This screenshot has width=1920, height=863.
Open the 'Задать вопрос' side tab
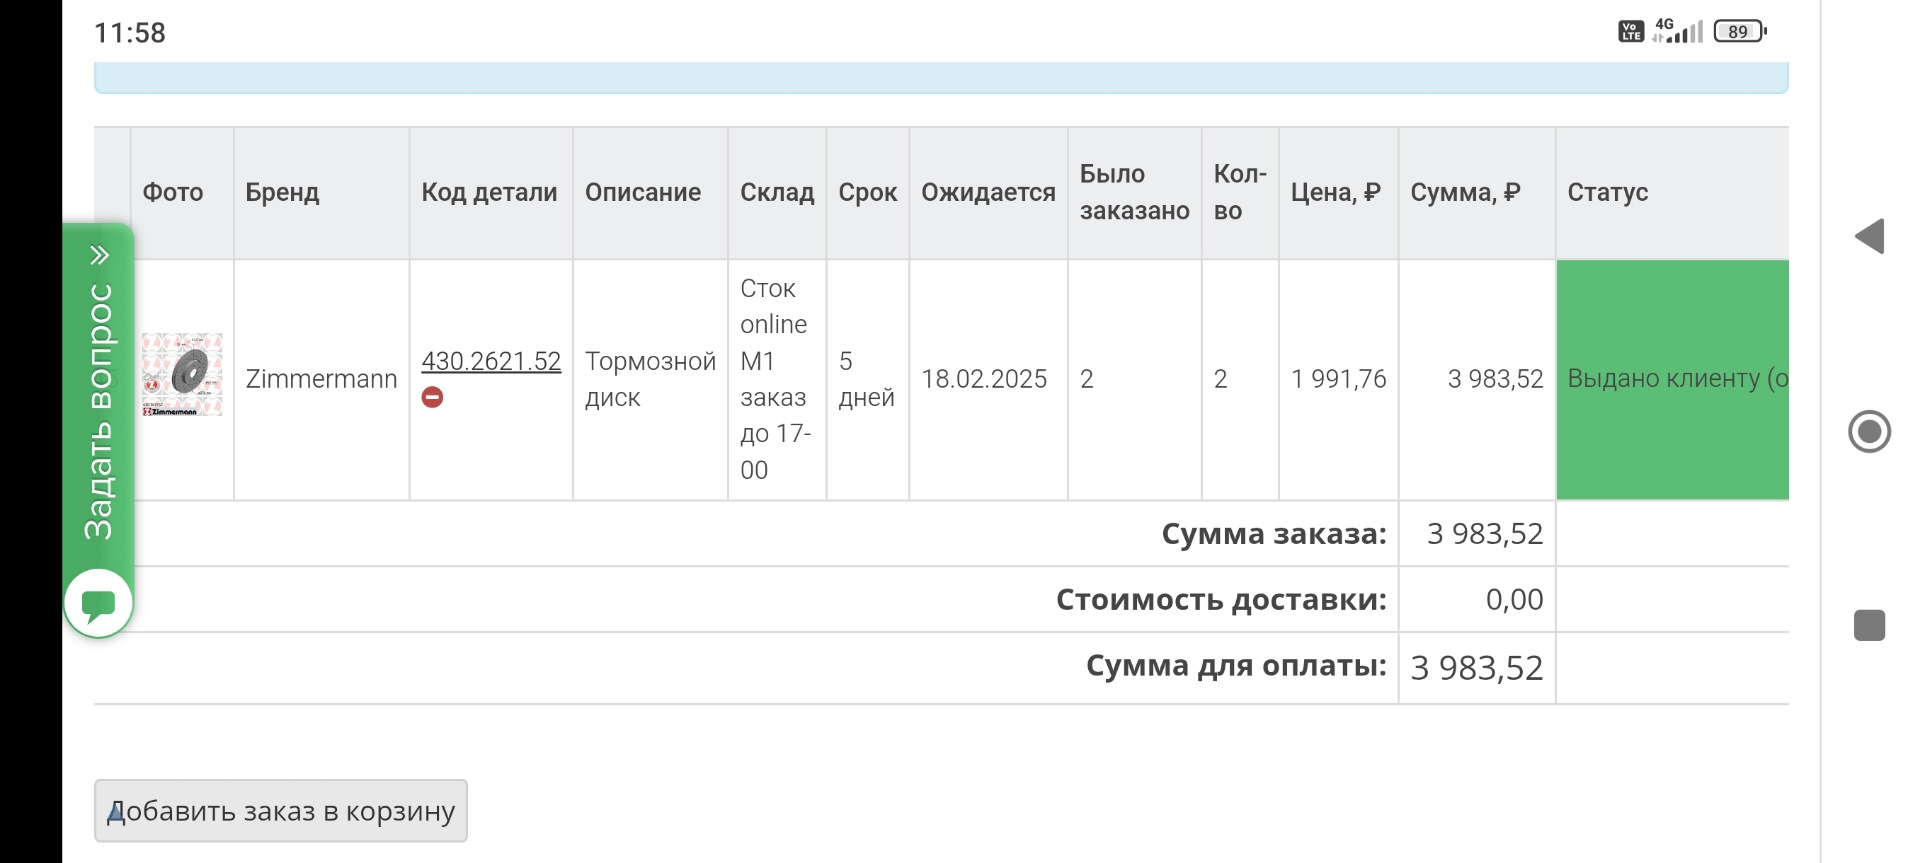(98, 410)
